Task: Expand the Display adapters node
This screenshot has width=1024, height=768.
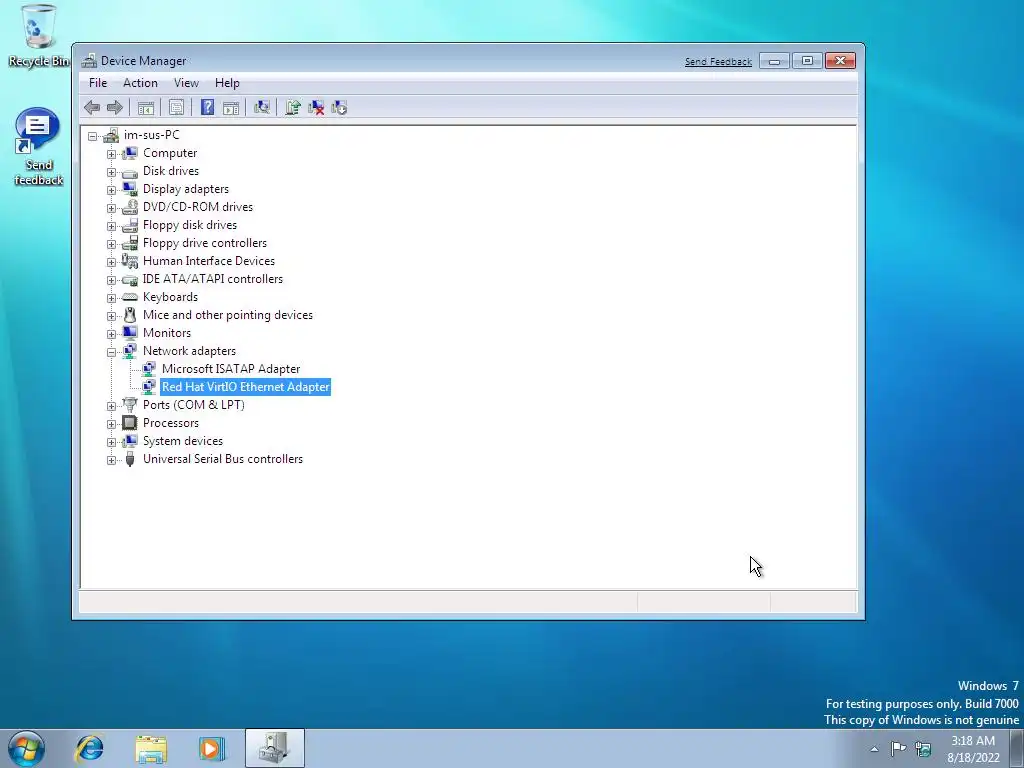Action: tap(111, 190)
